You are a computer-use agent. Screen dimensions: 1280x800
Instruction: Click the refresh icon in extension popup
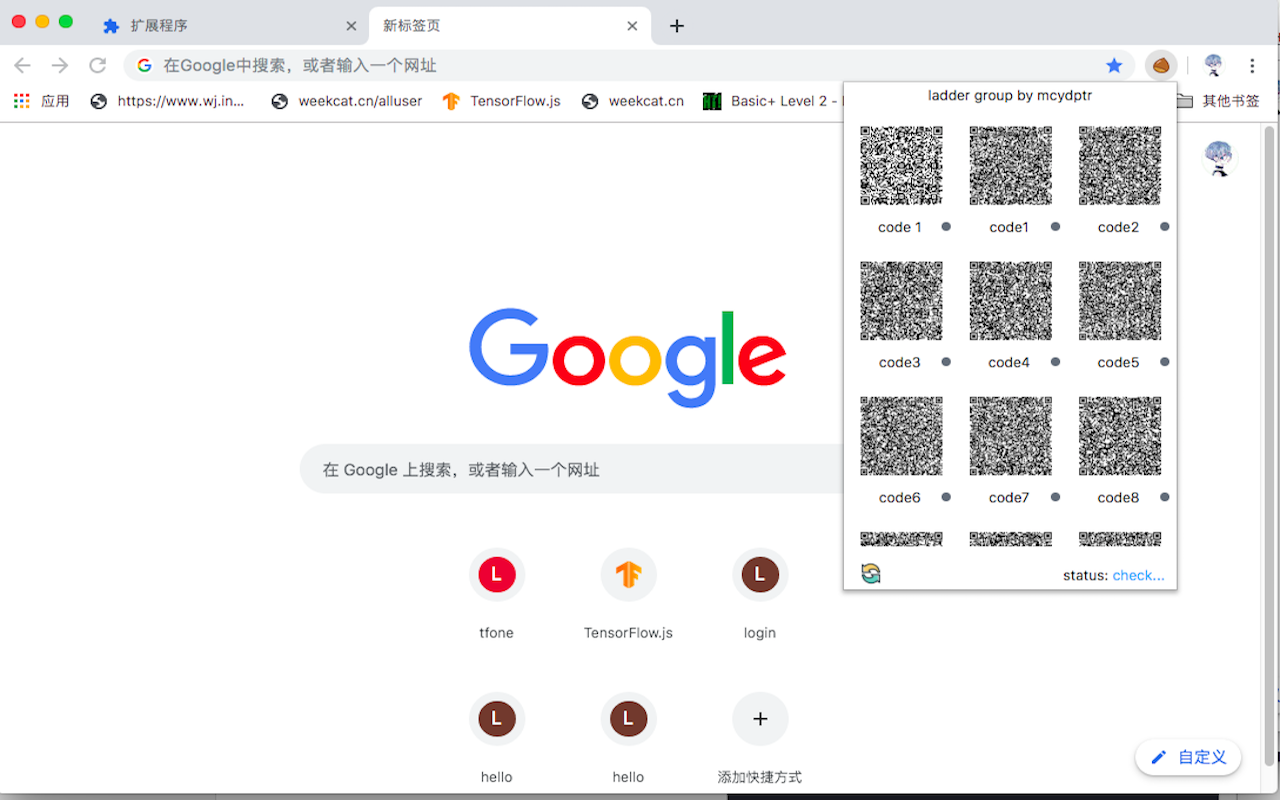(871, 574)
